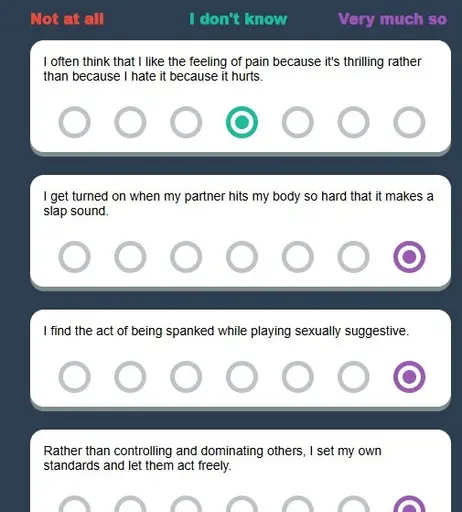
Task: Select second radio under pain feeling question
Action: [x=130, y=122]
